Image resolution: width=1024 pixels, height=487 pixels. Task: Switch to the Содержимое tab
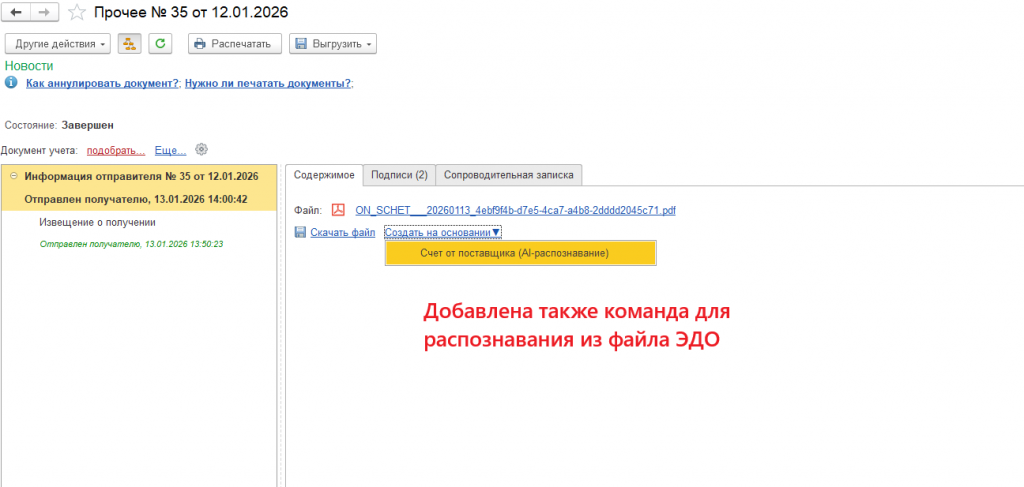tap(324, 175)
